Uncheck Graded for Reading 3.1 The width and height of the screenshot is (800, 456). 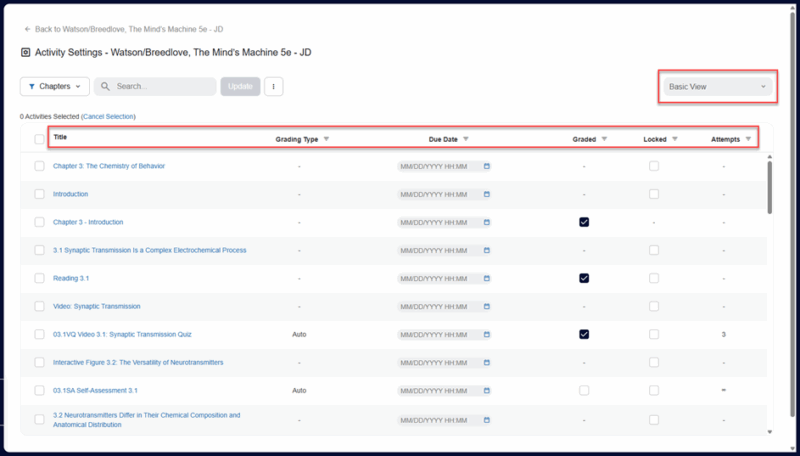[584, 278]
